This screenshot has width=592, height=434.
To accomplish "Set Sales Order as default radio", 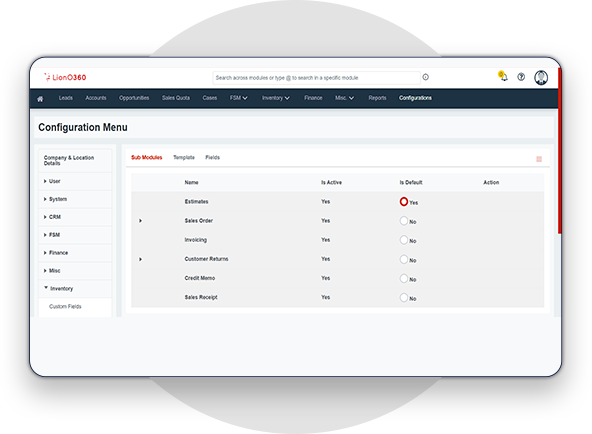I will pyautogui.click(x=404, y=221).
